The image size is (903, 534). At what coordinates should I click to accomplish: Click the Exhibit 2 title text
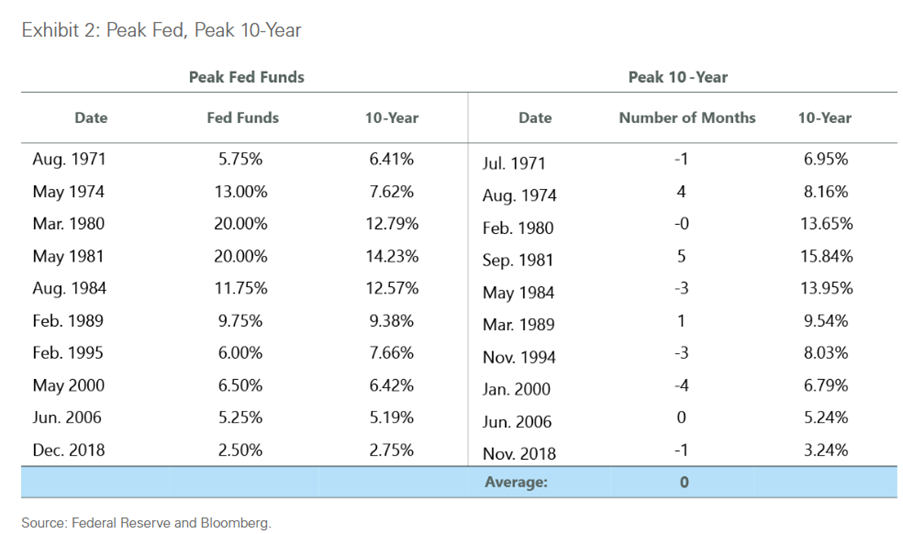[161, 30]
